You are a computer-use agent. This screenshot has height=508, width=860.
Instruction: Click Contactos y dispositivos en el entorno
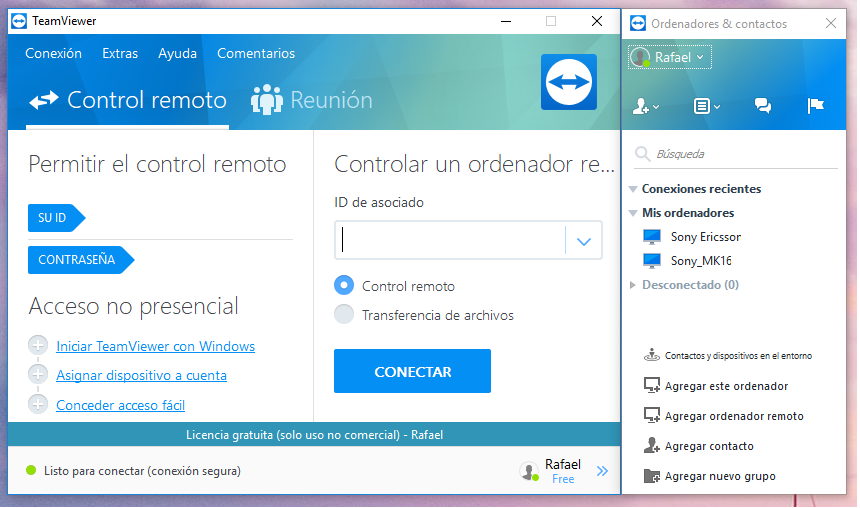[x=738, y=355]
